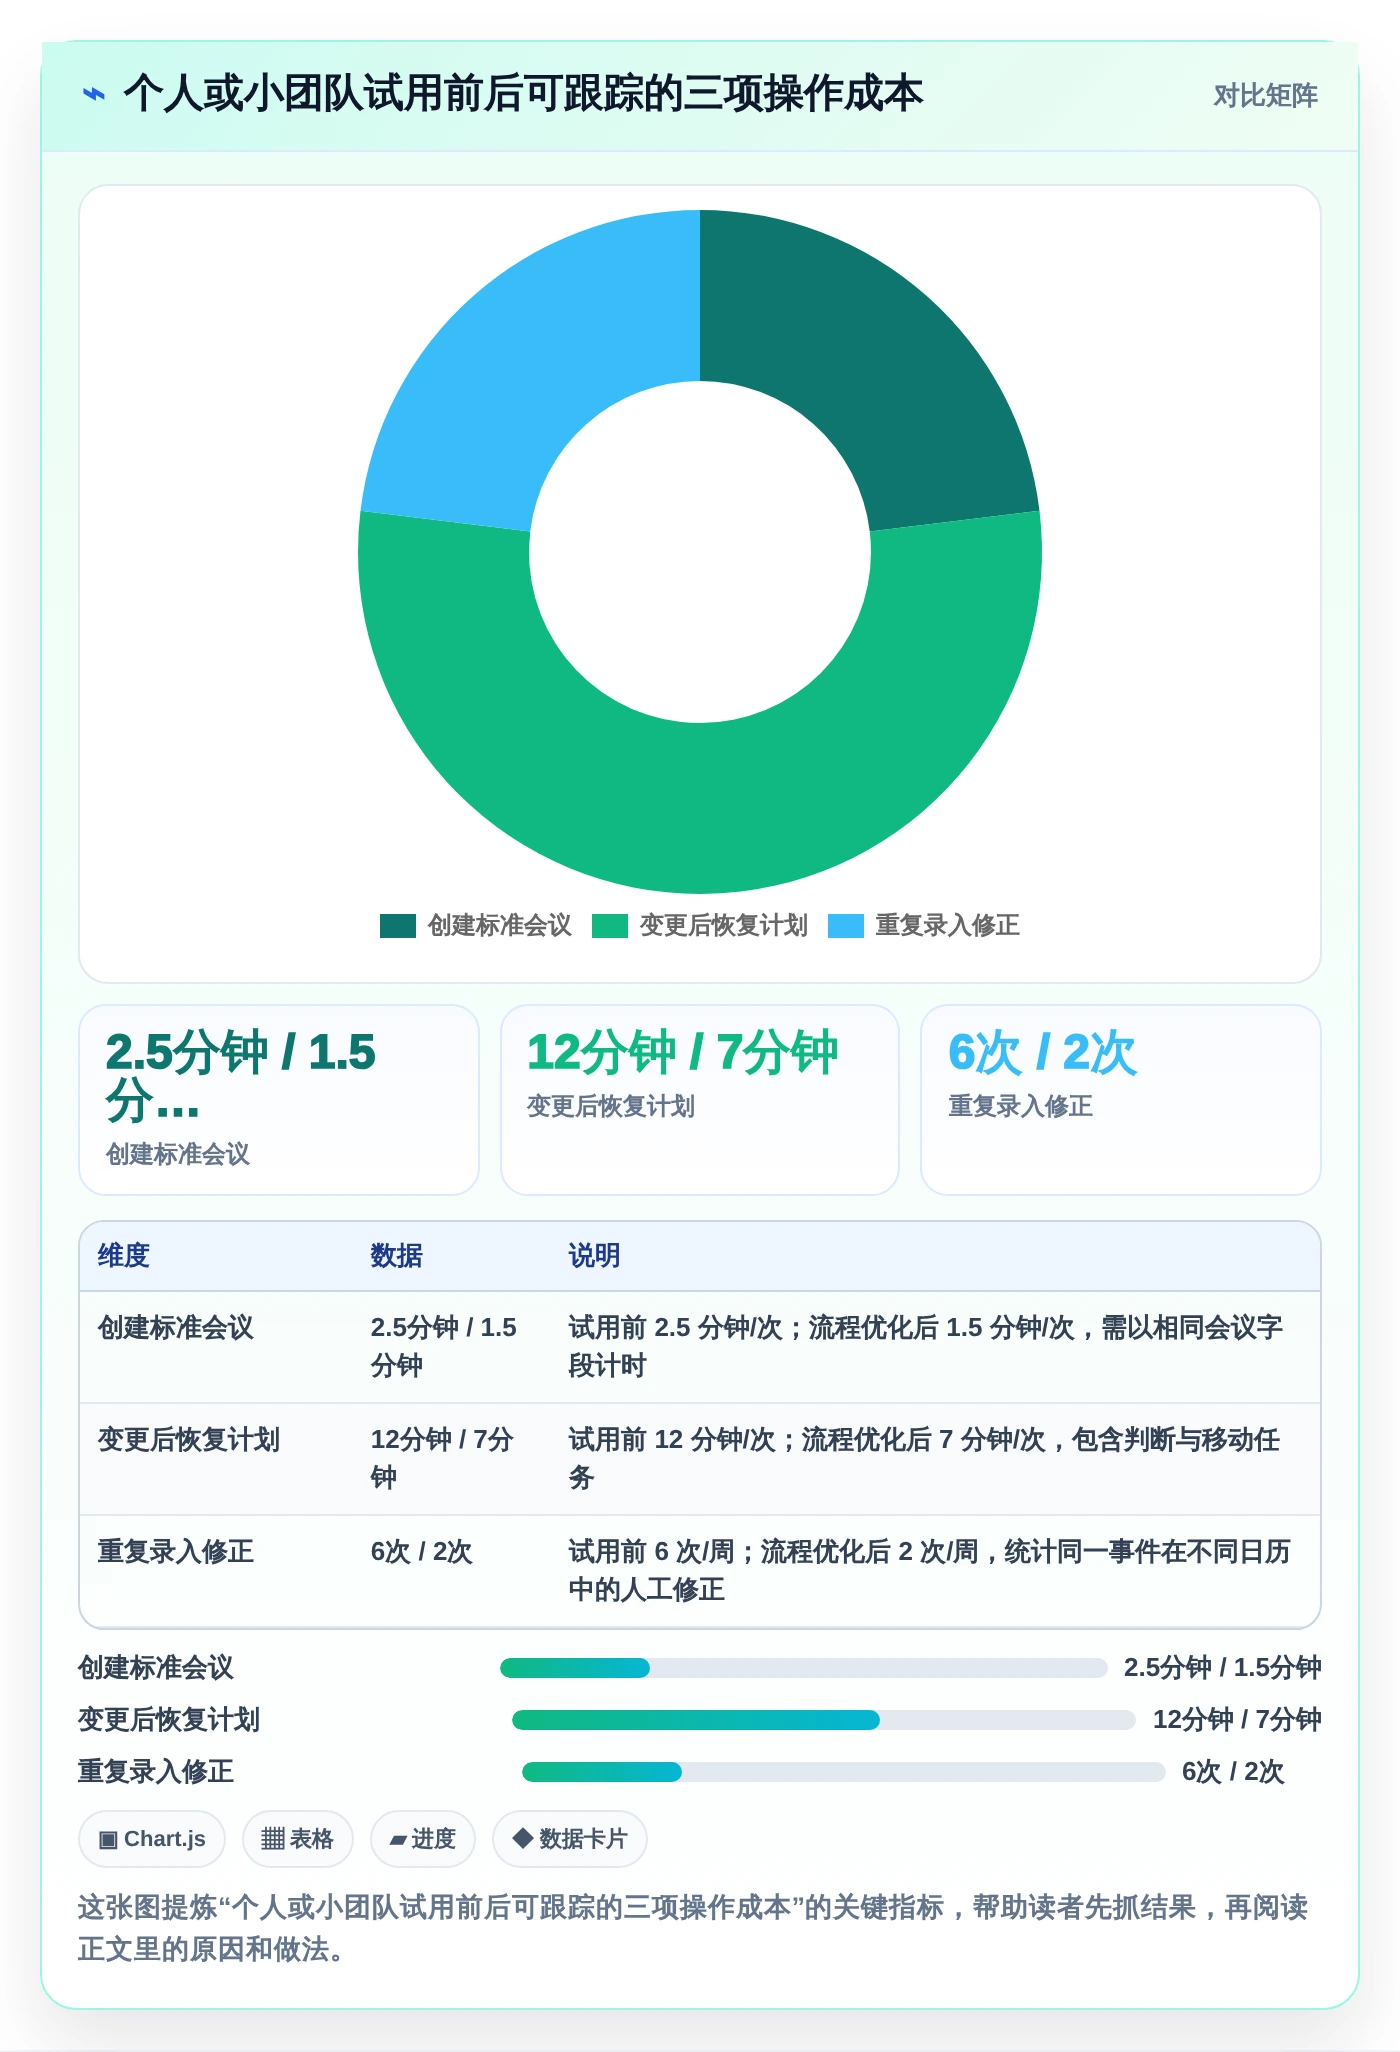Click the table cell 6次 / 2次
The width and height of the screenshot is (1400, 2052).
click(x=421, y=1552)
